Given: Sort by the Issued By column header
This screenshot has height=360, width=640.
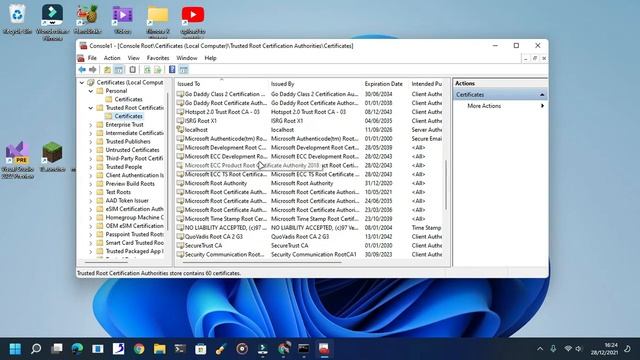Looking at the screenshot, I should (x=316, y=84).
